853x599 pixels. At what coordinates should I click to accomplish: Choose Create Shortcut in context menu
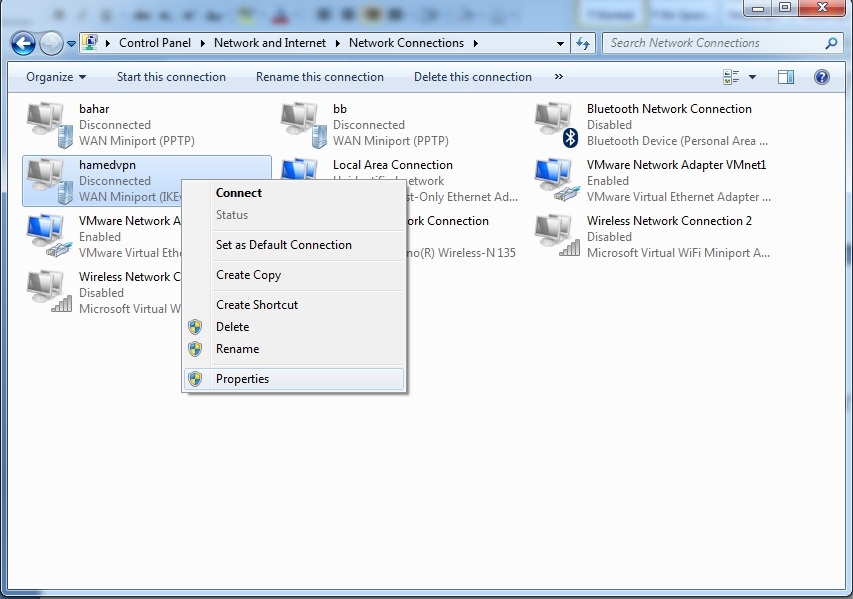[257, 305]
